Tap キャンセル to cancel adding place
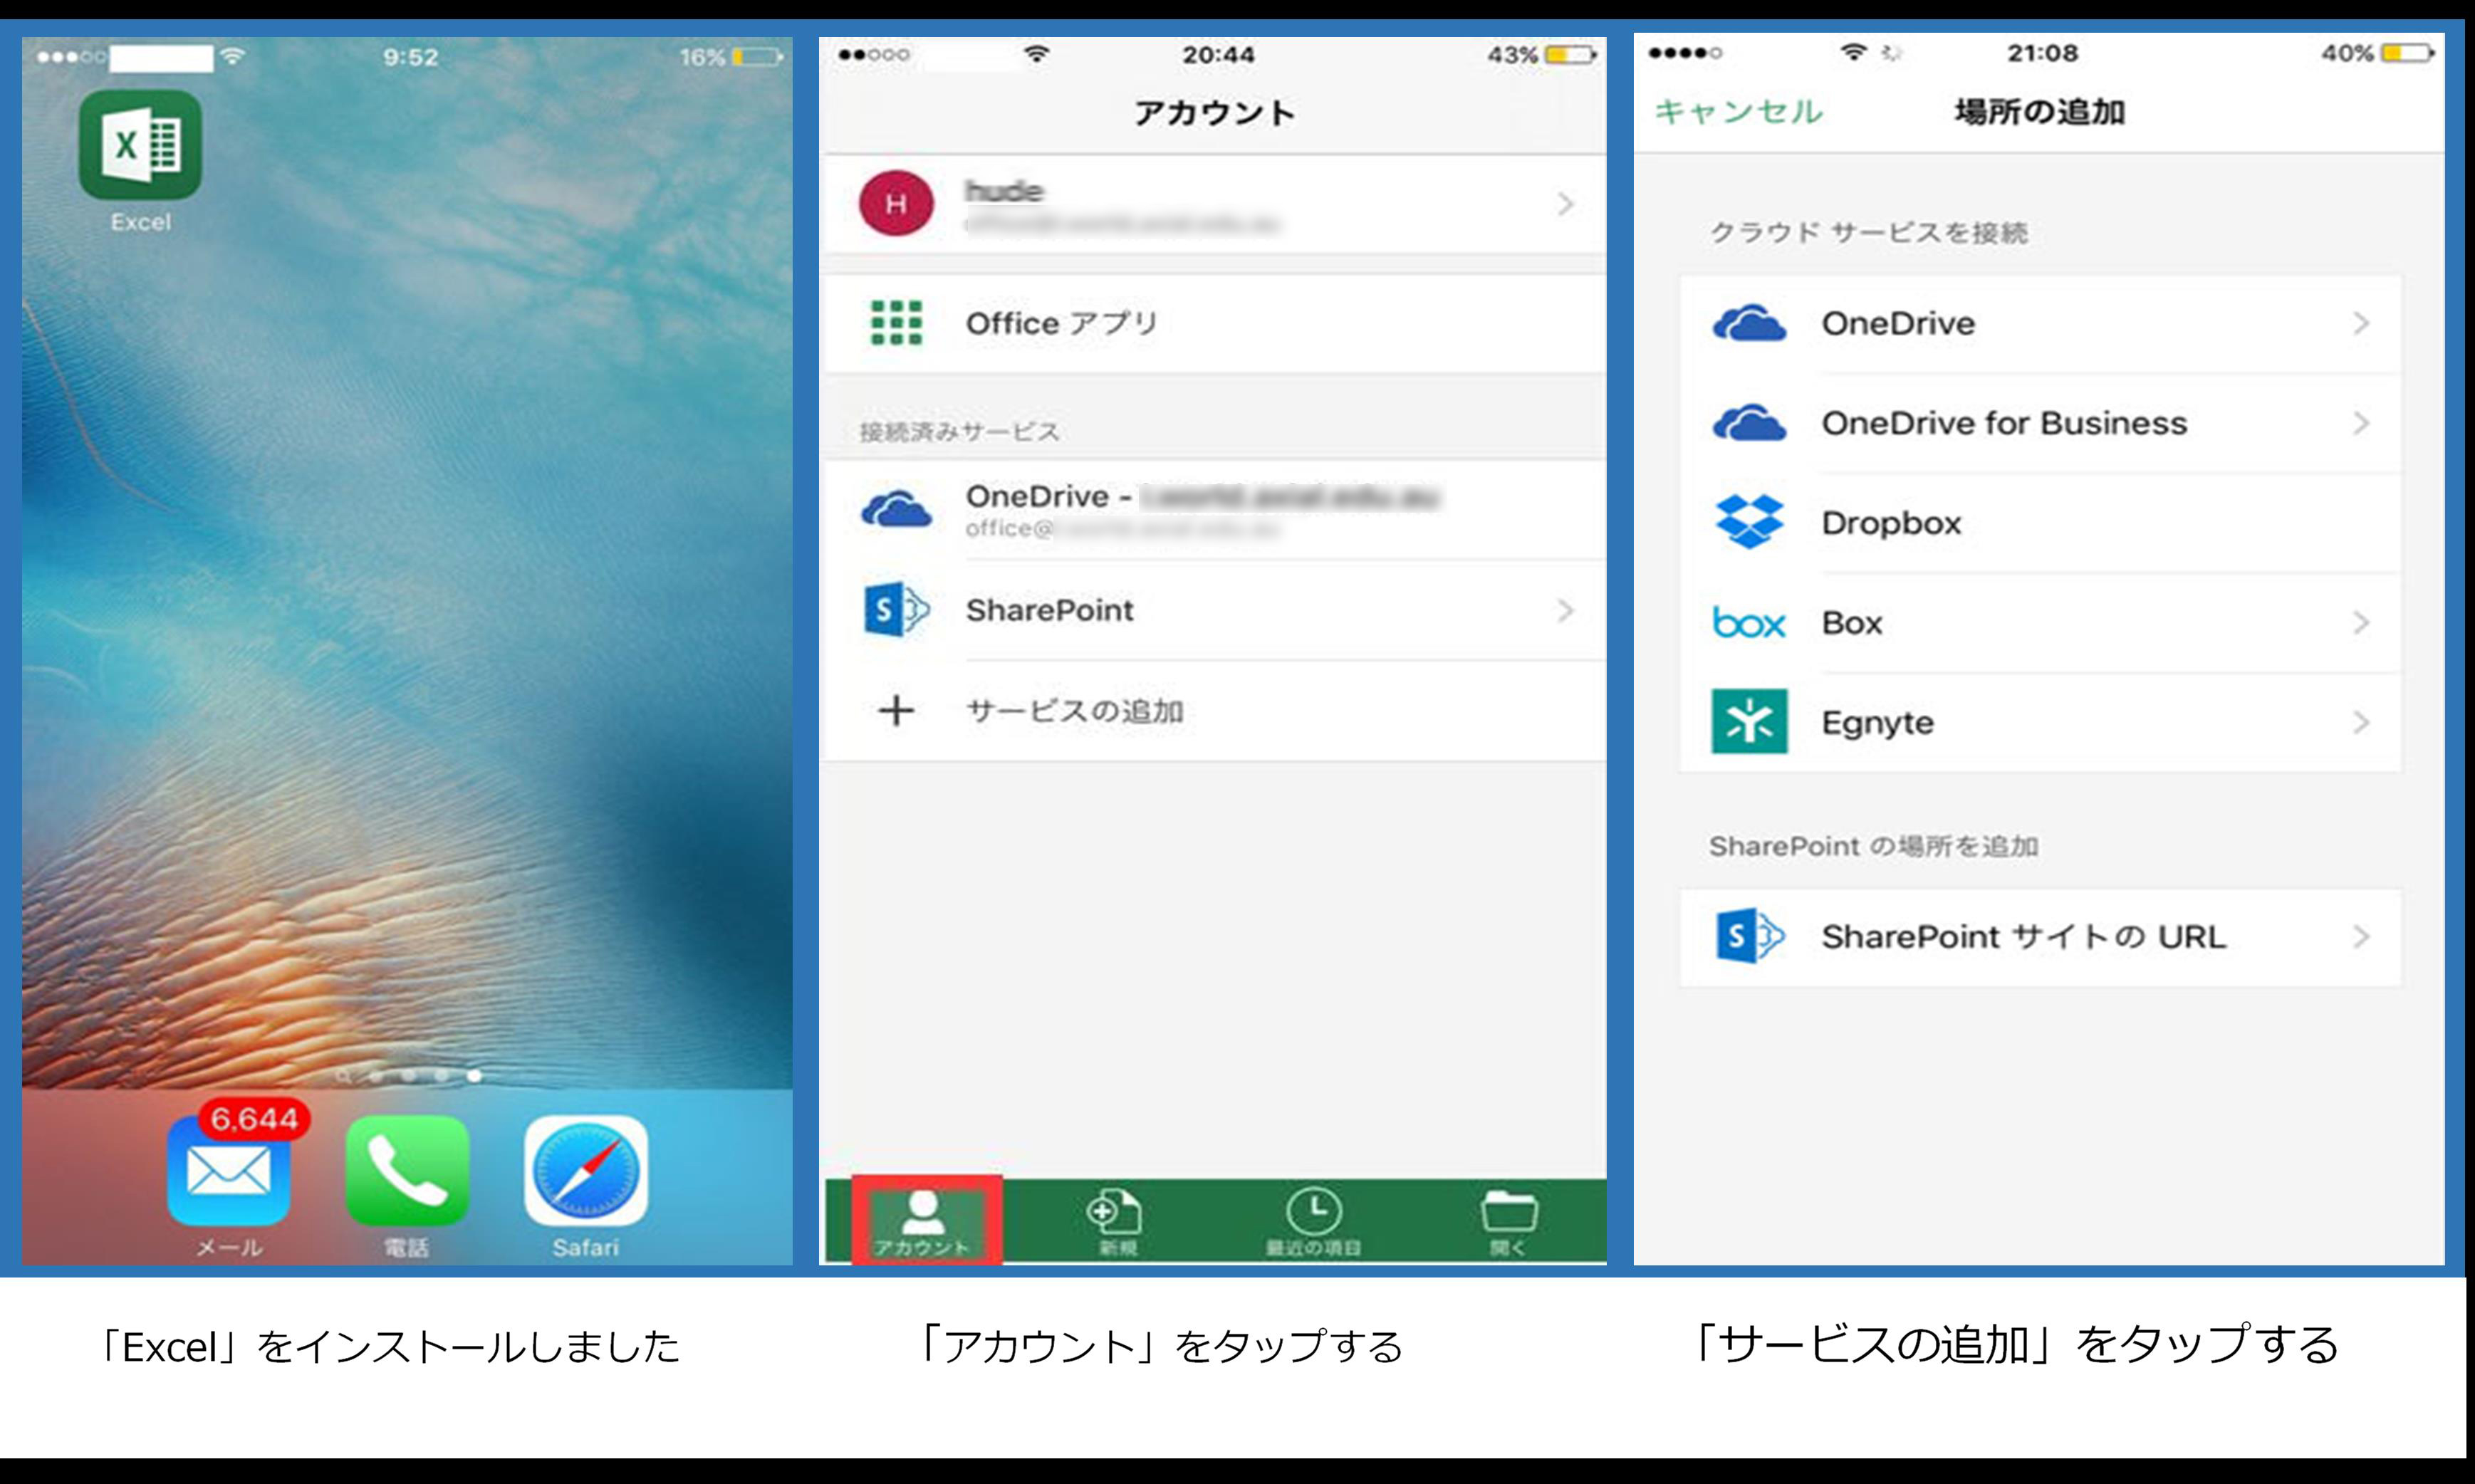This screenshot has height=1484, width=2475. point(1738,111)
